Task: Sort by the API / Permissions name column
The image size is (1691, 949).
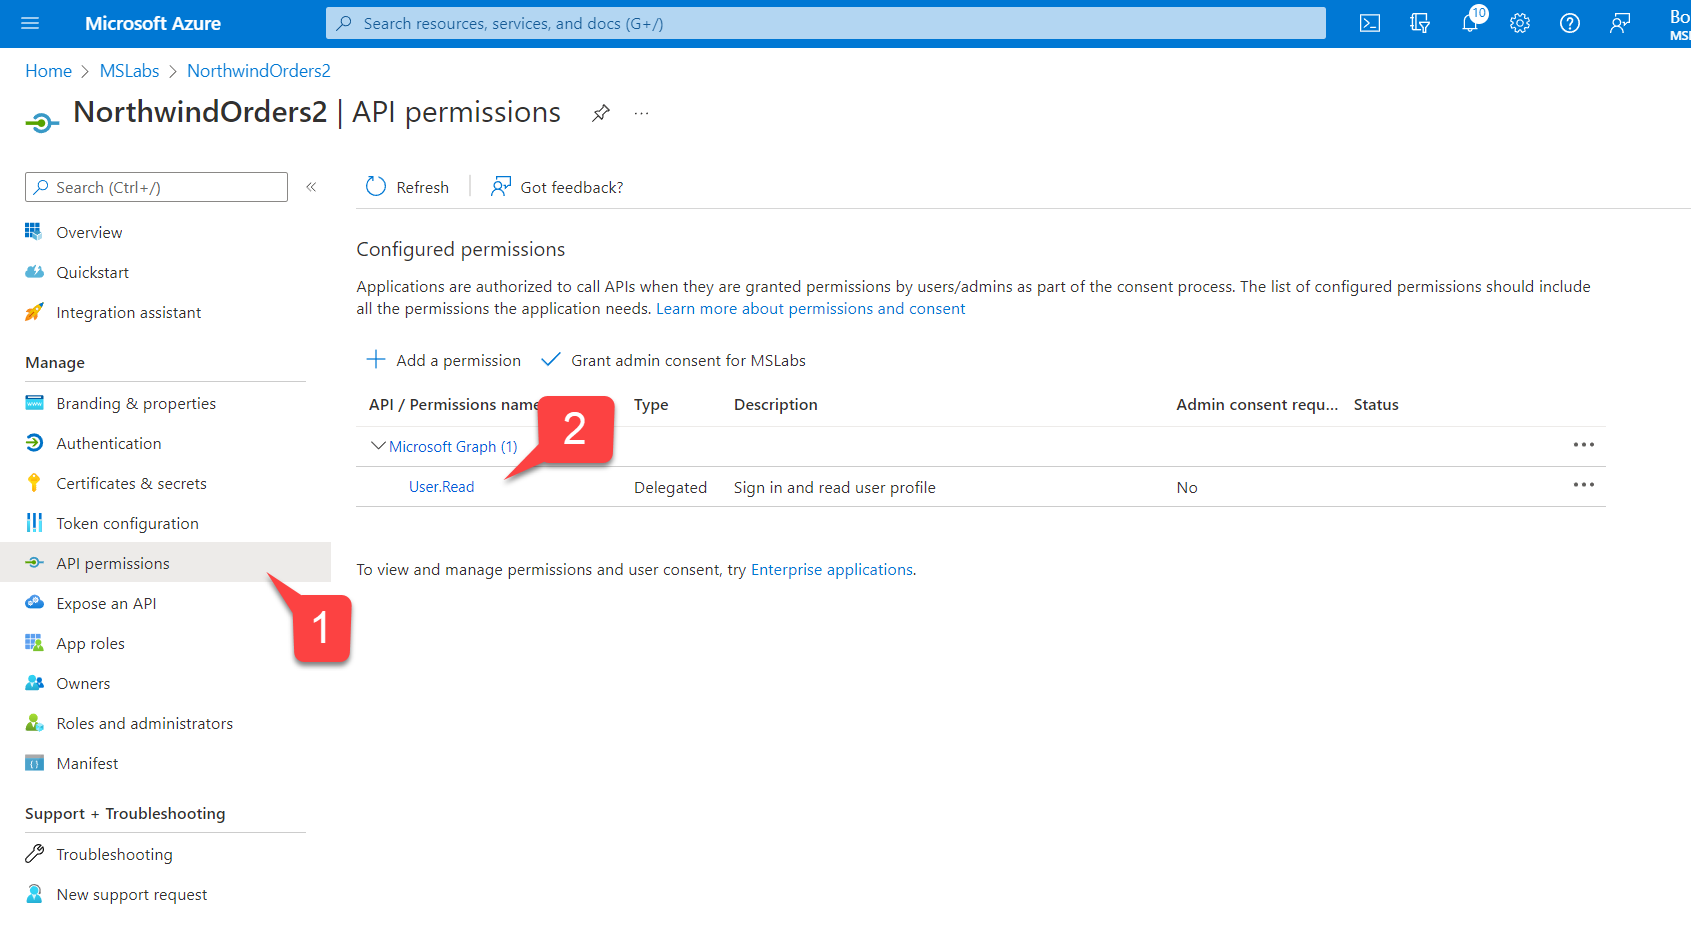Action: [x=453, y=404]
